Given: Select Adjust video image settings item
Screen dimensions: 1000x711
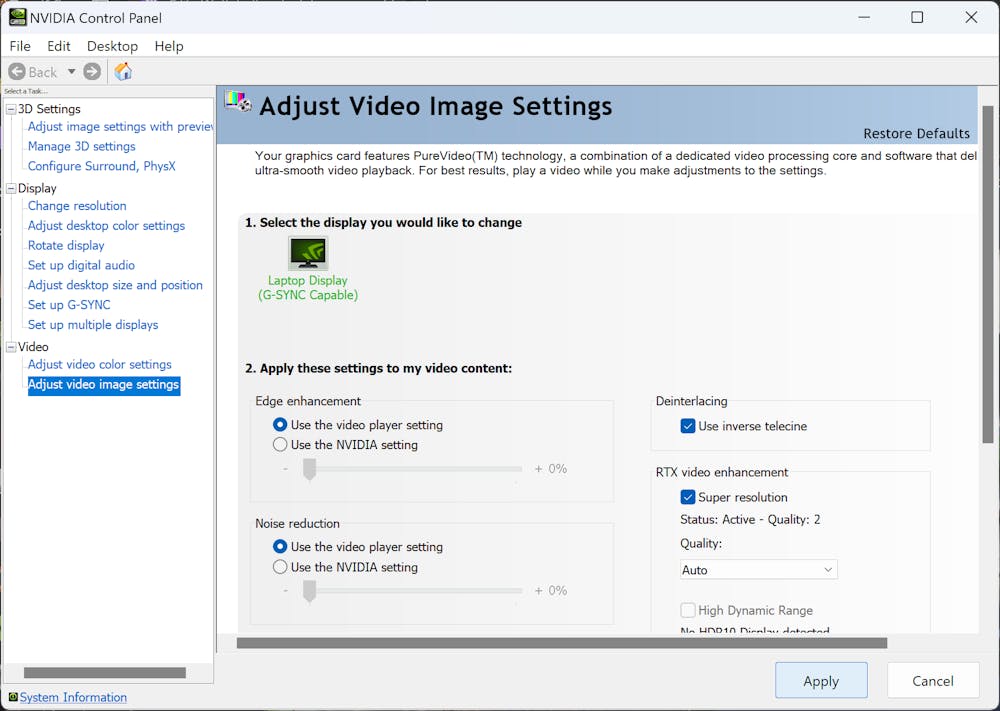Looking at the screenshot, I should [x=104, y=385].
